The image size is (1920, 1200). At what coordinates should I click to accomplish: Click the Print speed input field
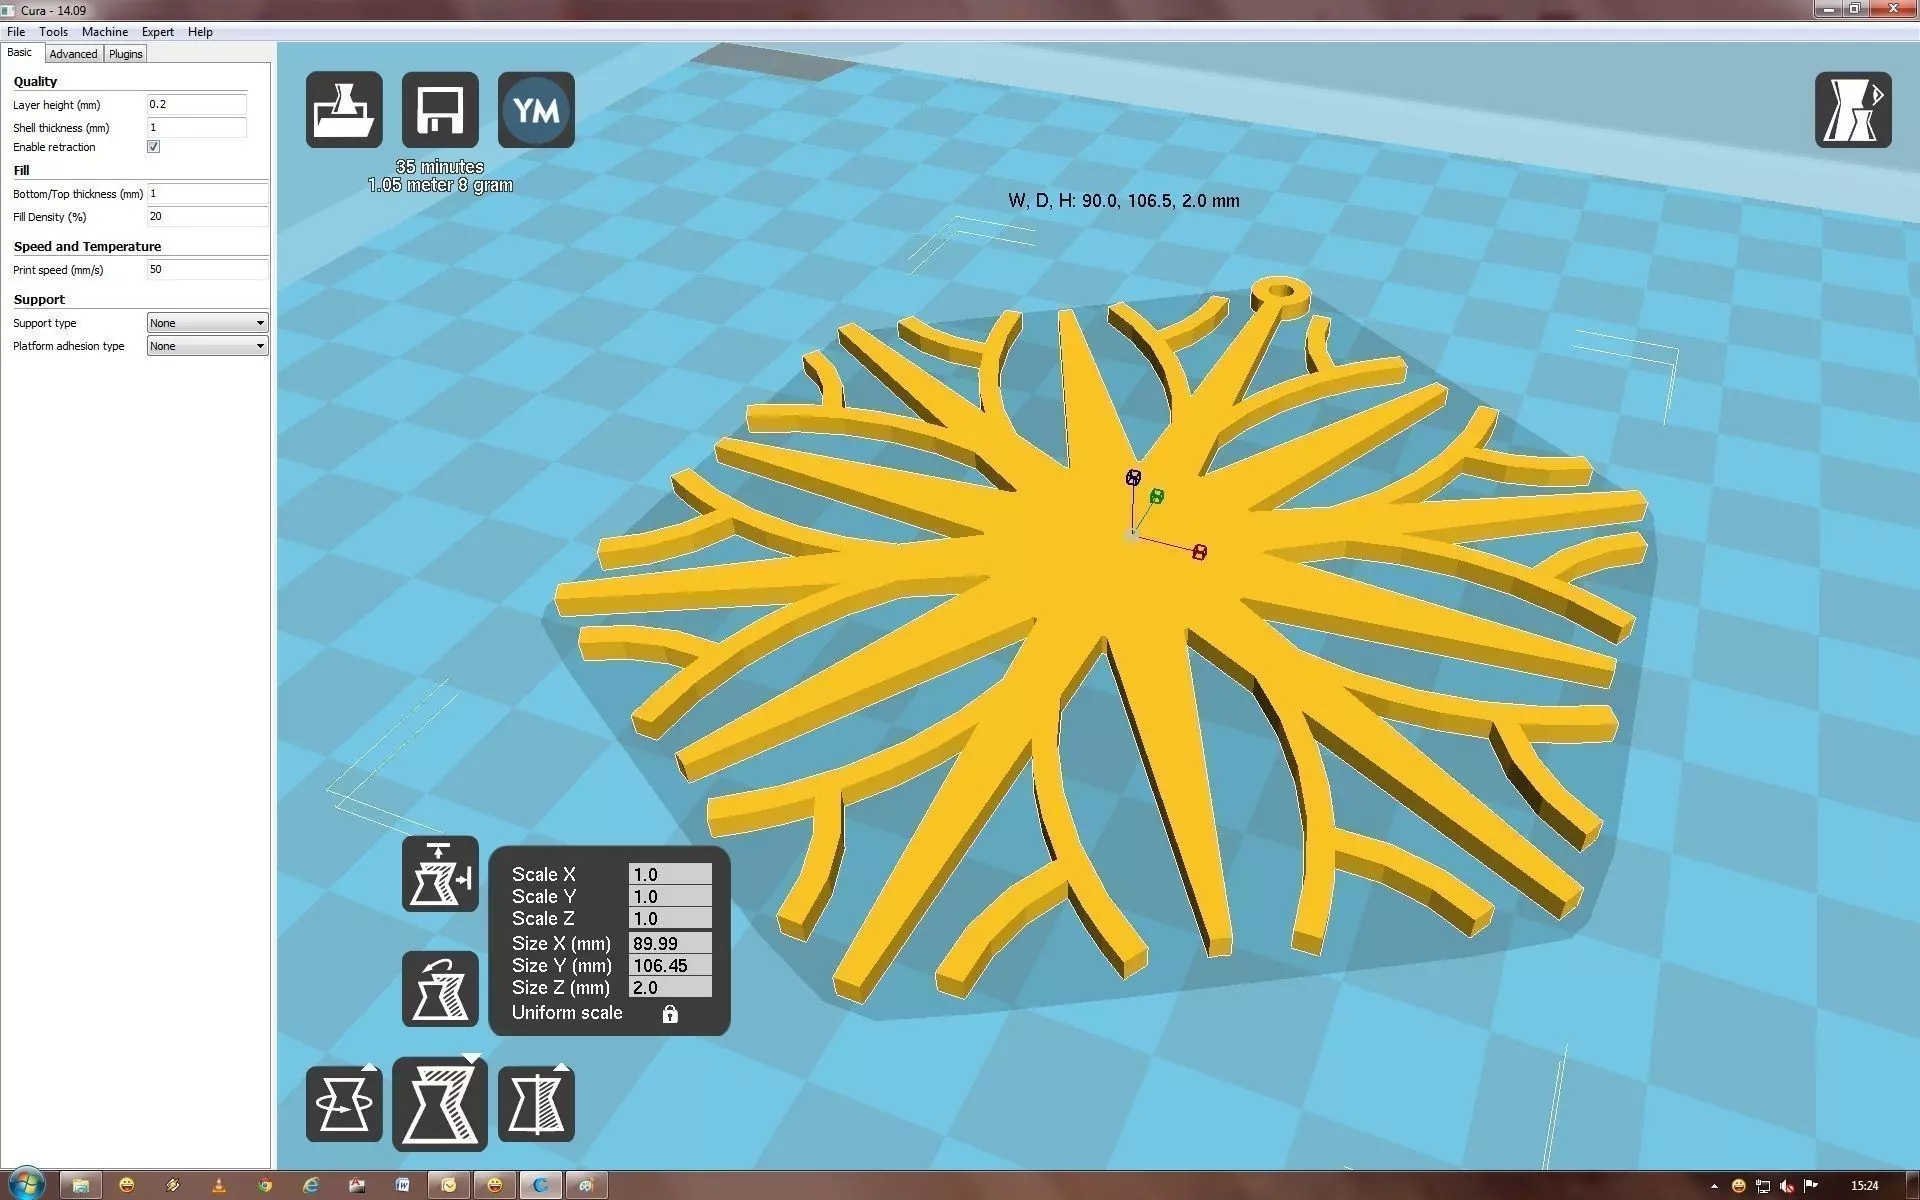207,270
